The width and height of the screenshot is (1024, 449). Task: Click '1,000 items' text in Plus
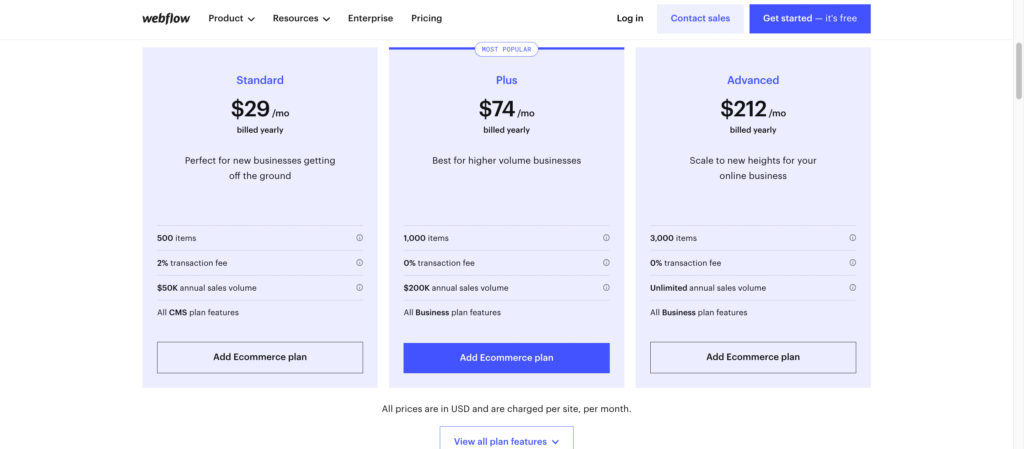tap(426, 238)
